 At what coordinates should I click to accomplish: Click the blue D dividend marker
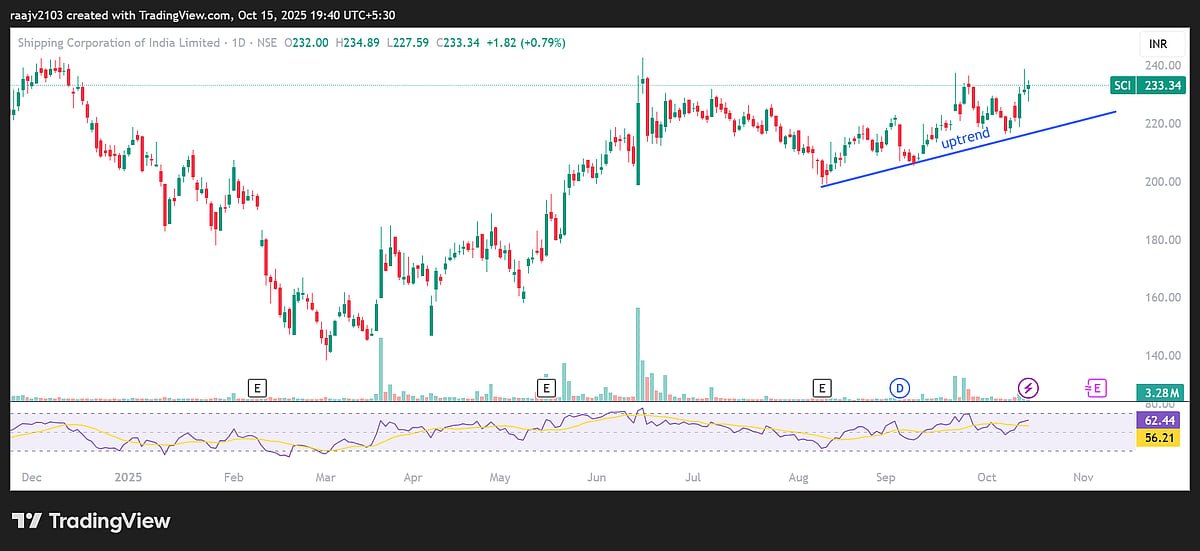899,387
